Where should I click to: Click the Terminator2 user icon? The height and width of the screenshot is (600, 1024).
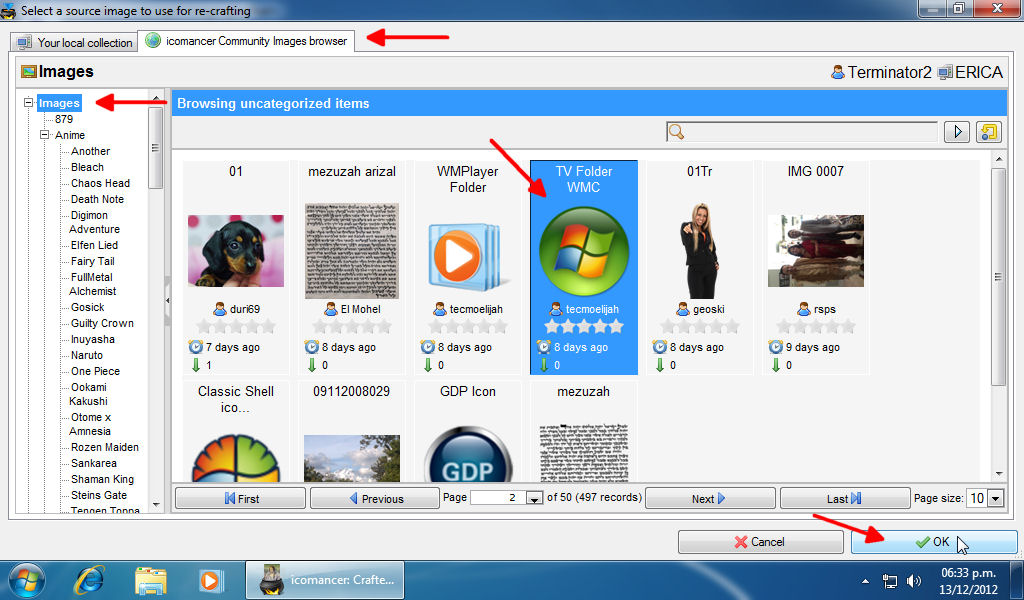838,72
